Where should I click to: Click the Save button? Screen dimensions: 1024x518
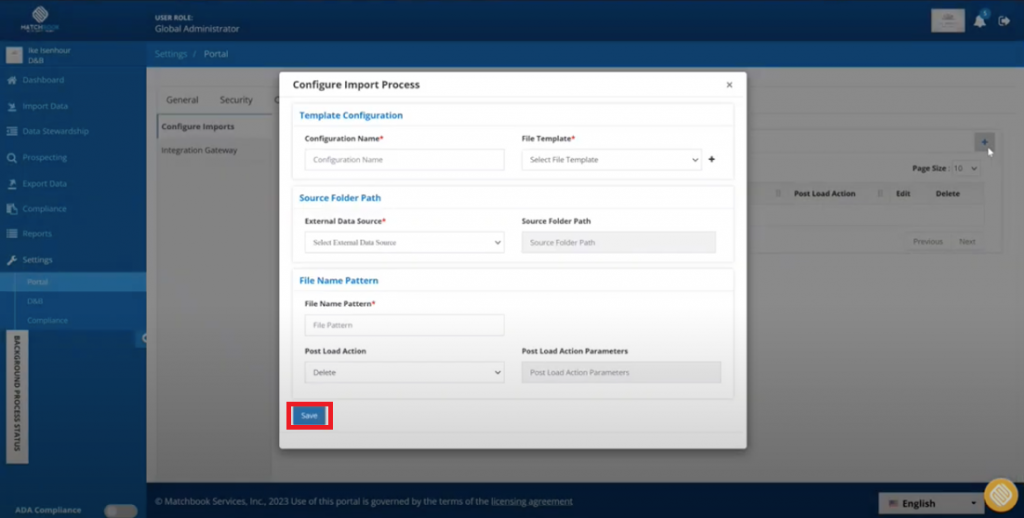(x=309, y=416)
